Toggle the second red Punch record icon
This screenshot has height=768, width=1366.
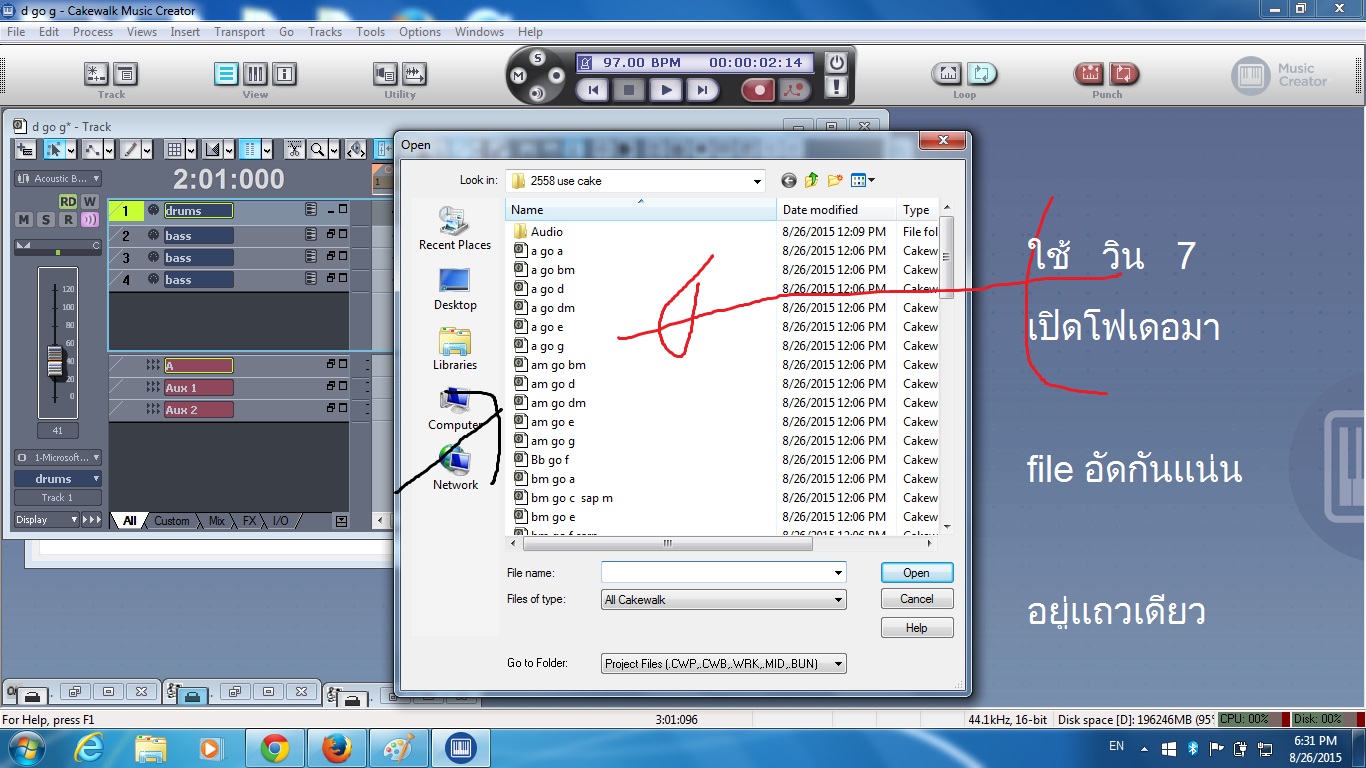pos(1124,73)
